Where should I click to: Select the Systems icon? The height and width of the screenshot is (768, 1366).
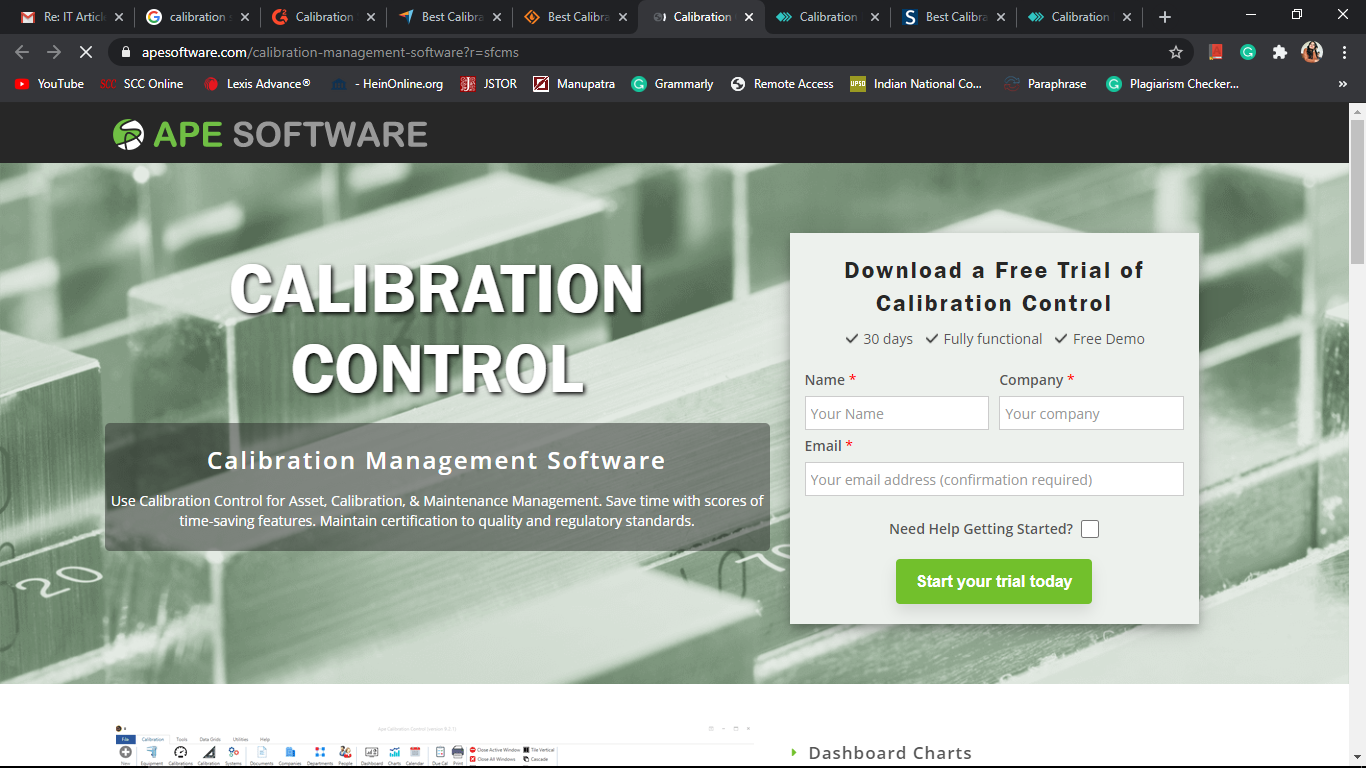click(234, 752)
